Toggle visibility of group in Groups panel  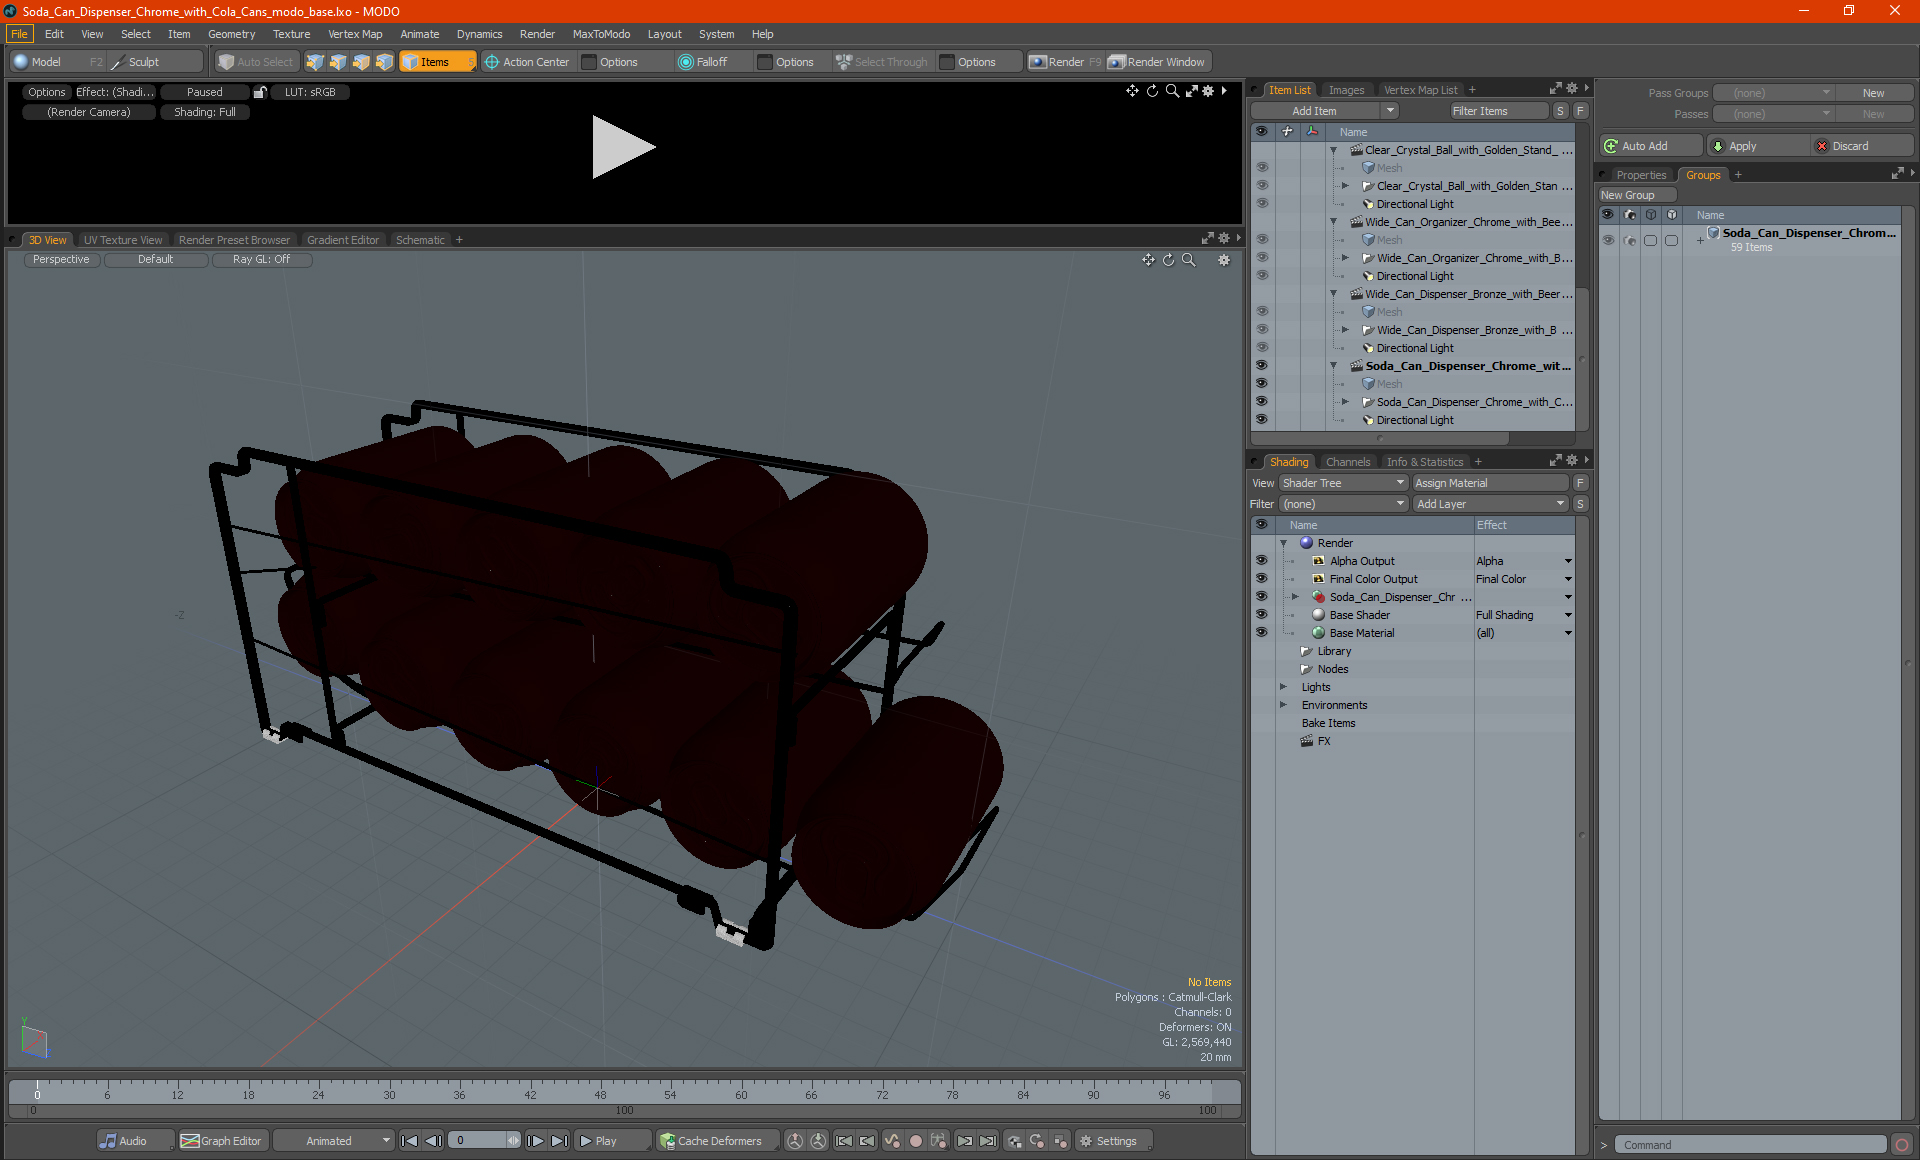pyautogui.click(x=1608, y=240)
